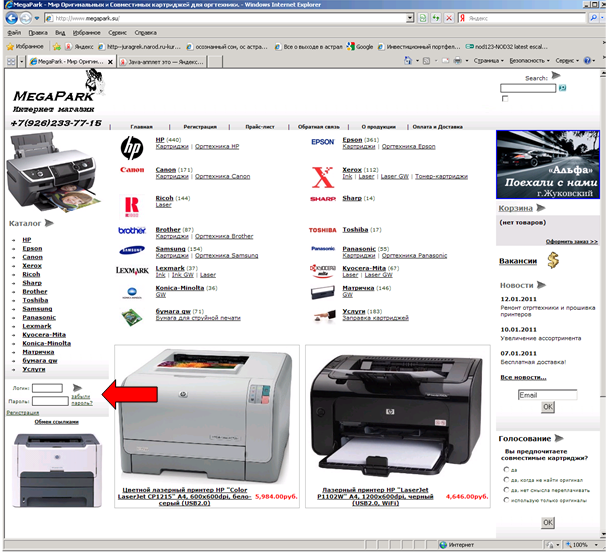This screenshot has height=553, width=609.
Task: Open the Вид menu
Action: click(x=60, y=33)
